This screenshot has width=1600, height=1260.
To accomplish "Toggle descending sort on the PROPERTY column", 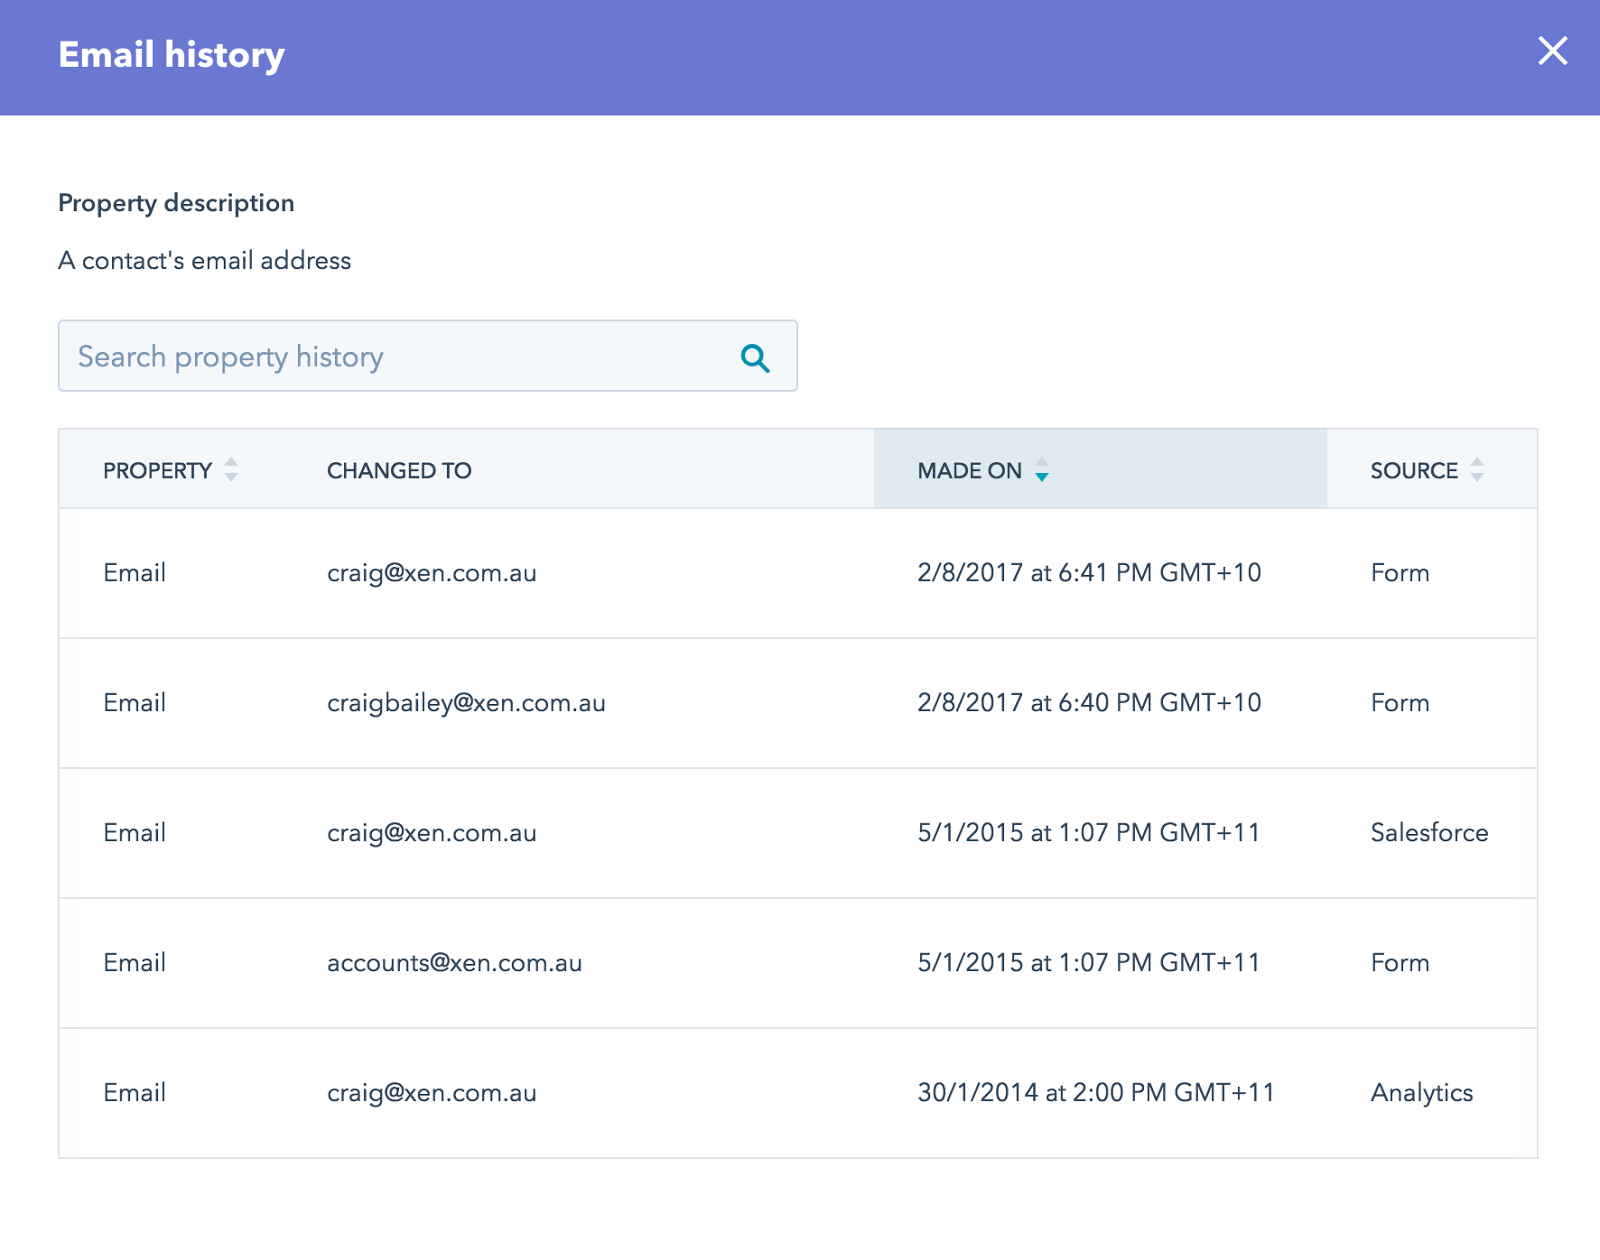I will pyautogui.click(x=232, y=477).
